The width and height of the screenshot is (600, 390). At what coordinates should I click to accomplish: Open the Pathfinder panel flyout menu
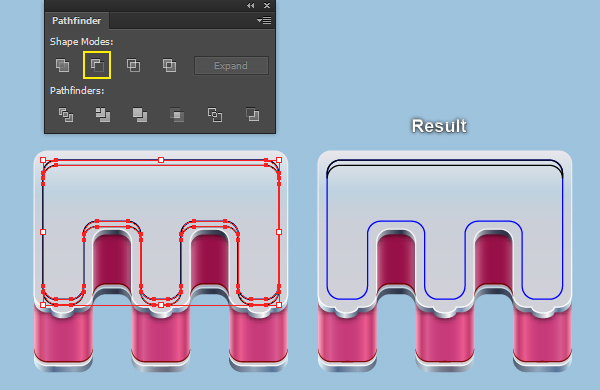point(264,21)
